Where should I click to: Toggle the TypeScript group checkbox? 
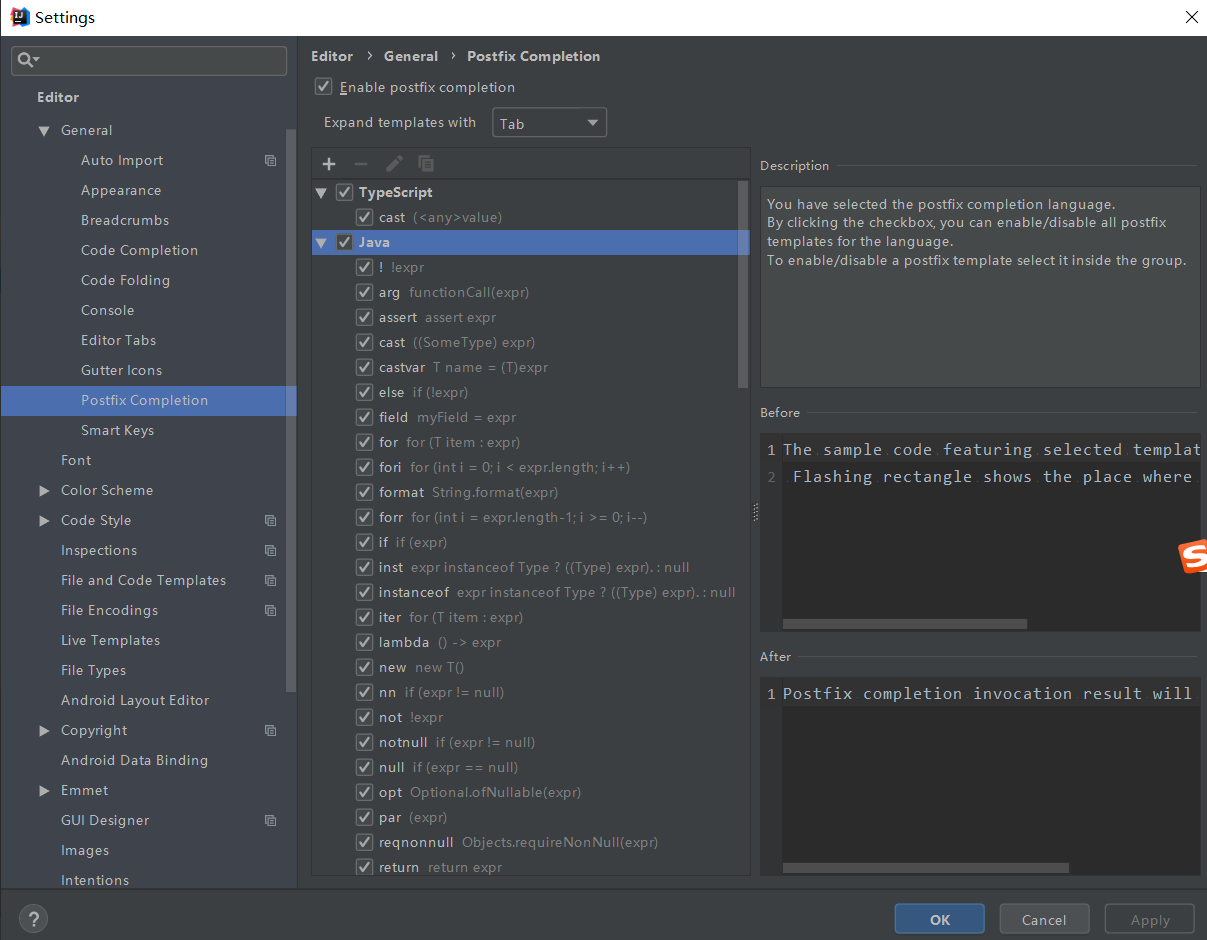344,192
